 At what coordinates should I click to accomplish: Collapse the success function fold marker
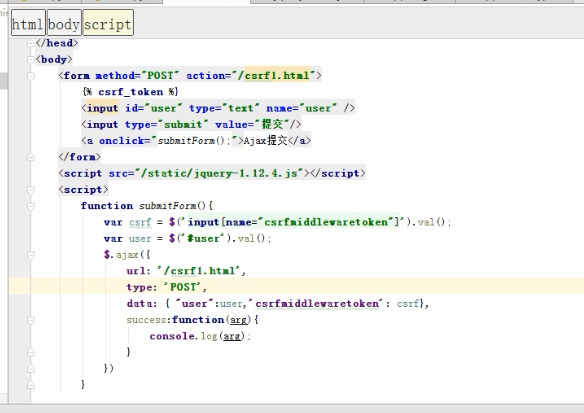(x=31, y=320)
